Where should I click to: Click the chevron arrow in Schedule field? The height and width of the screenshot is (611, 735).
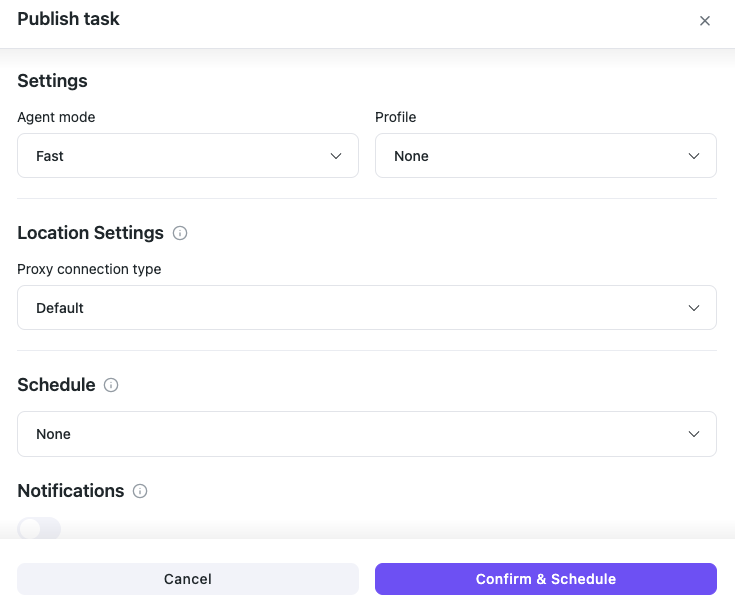694,434
